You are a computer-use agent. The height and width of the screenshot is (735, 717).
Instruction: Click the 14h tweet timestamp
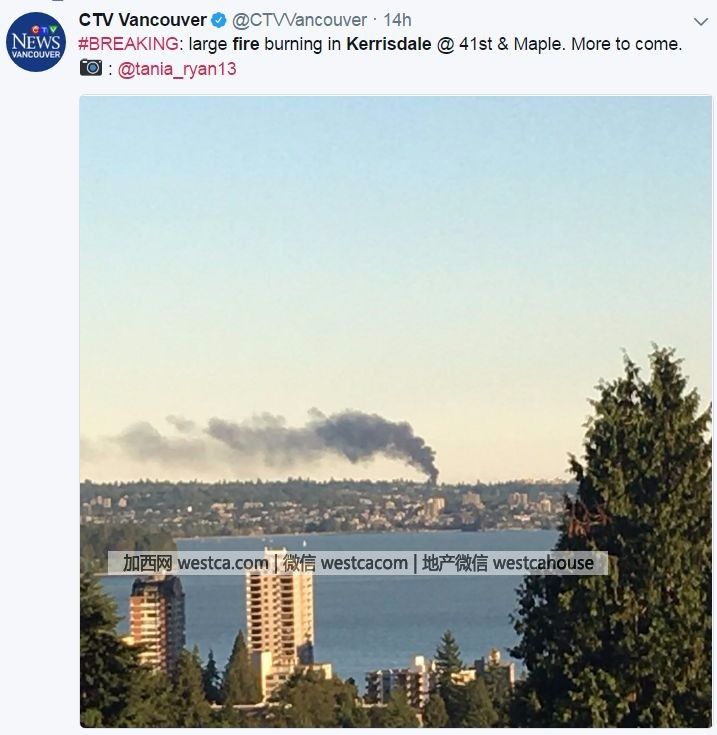point(397,20)
